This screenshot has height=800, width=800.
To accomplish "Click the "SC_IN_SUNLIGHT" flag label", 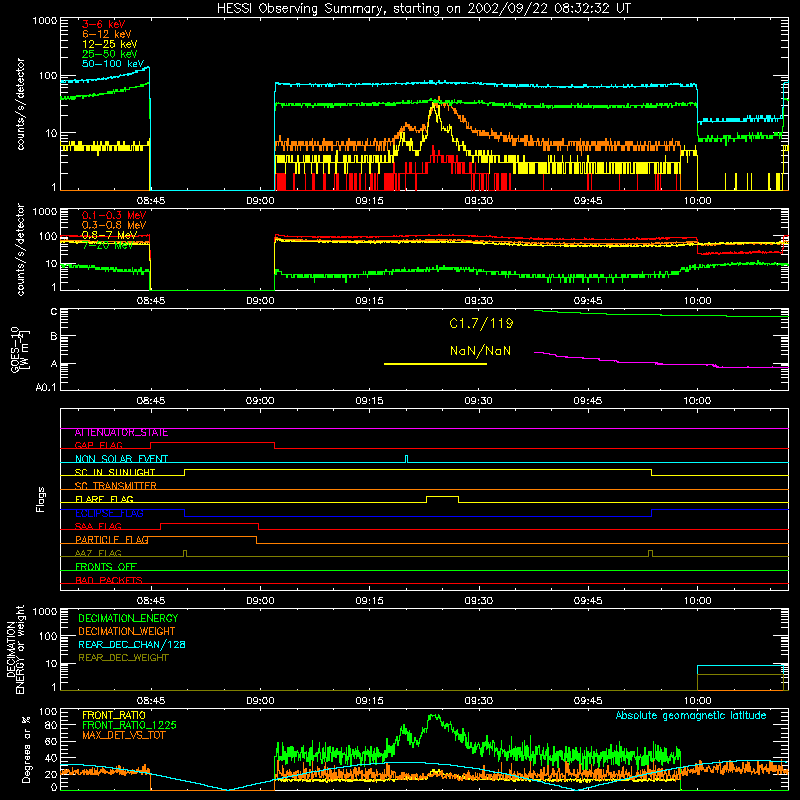I will click(x=115, y=472).
